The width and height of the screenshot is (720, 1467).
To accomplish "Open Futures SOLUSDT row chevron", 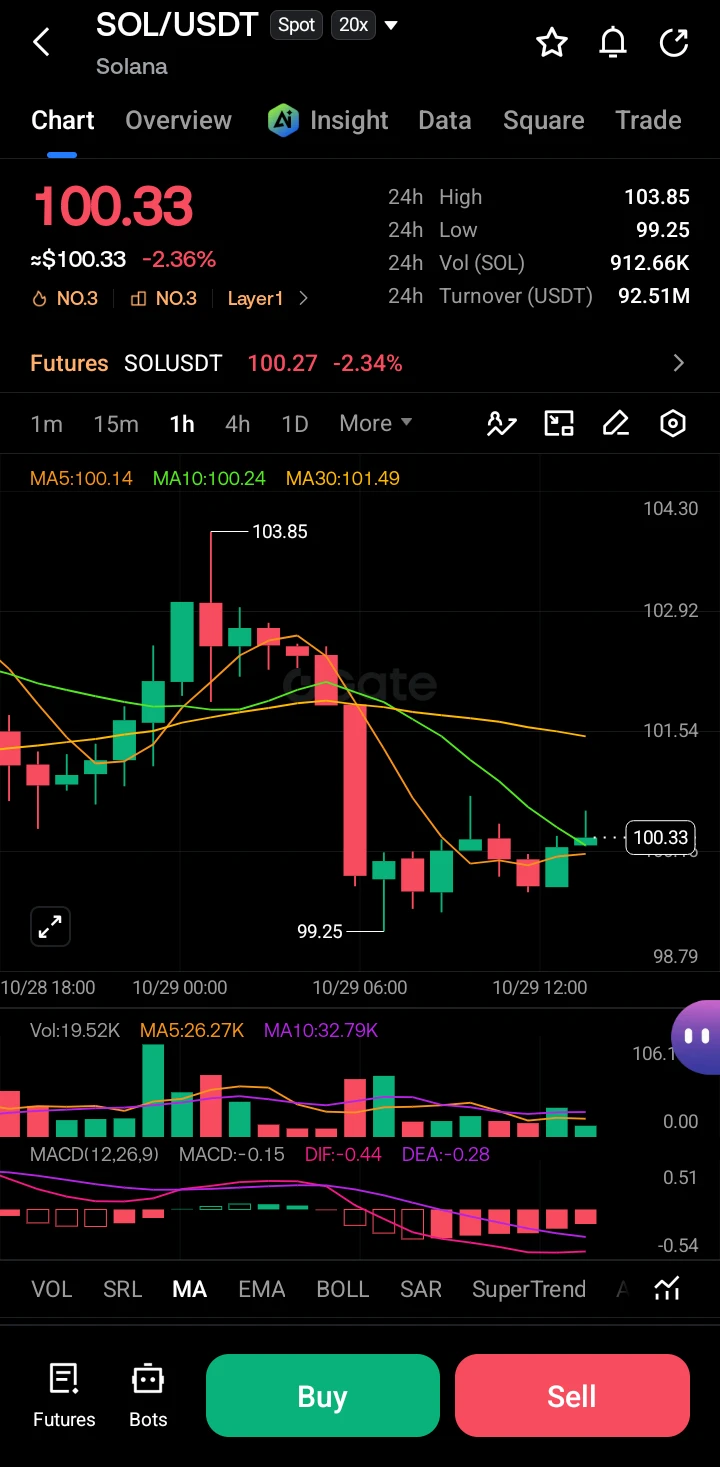I will coord(679,363).
